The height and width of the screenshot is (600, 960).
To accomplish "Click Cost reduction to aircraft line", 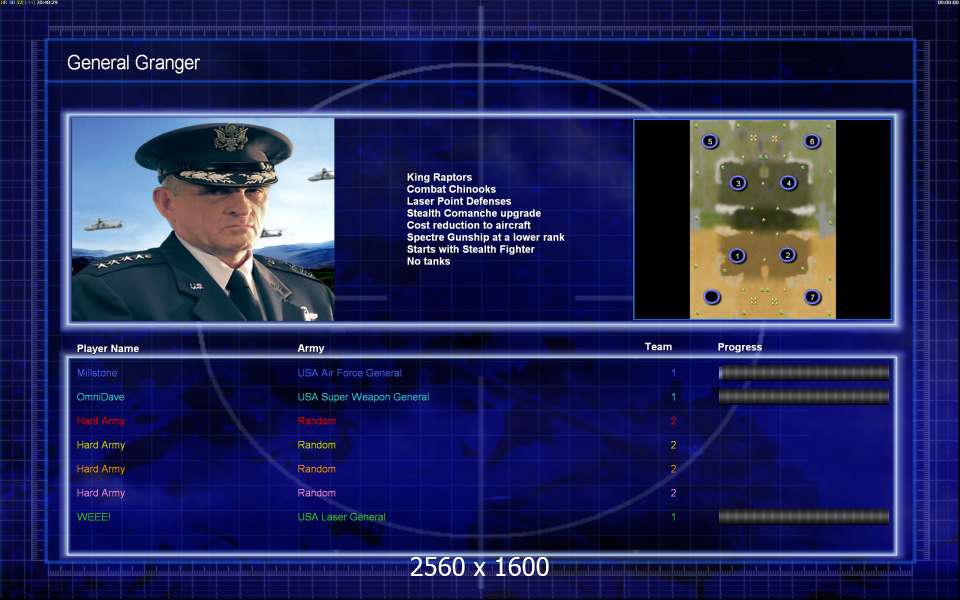I will click(x=468, y=225).
